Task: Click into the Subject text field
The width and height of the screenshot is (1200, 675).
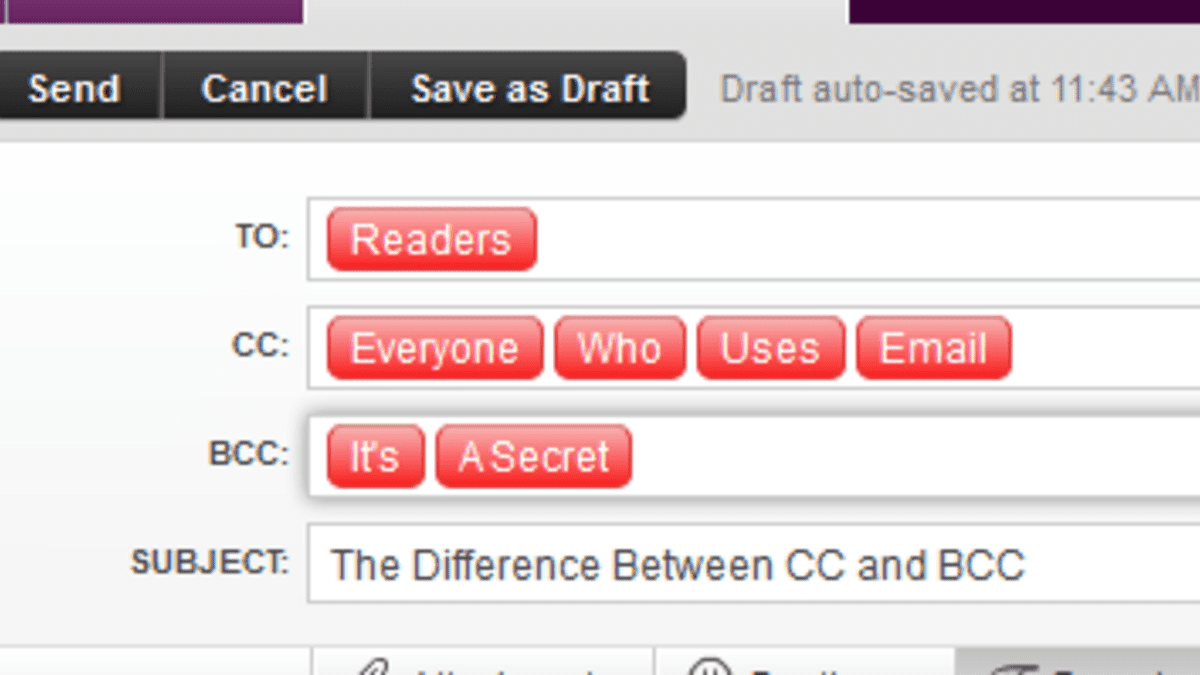Action: click(x=754, y=564)
